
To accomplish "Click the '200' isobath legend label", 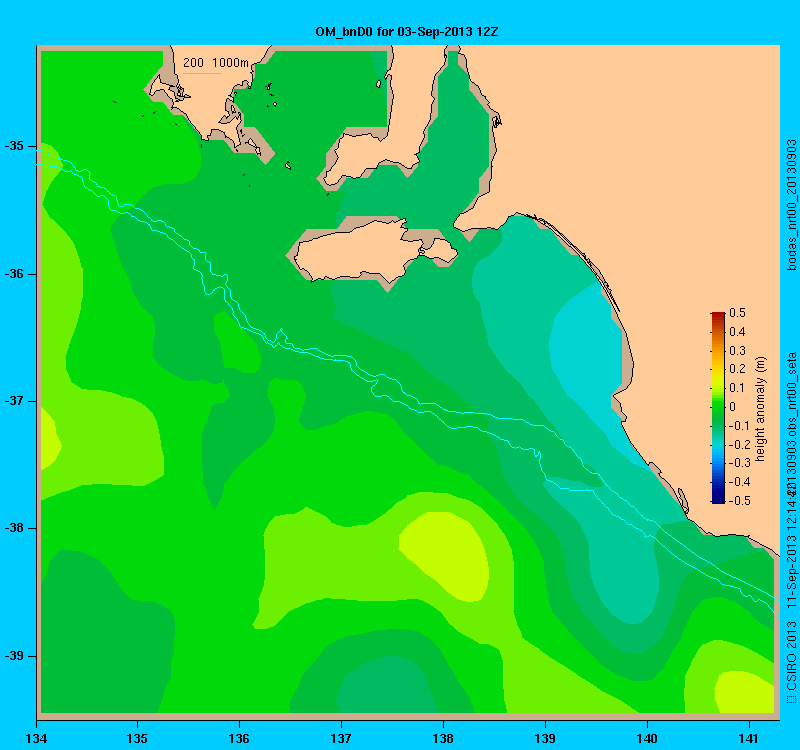I will click(x=193, y=63).
